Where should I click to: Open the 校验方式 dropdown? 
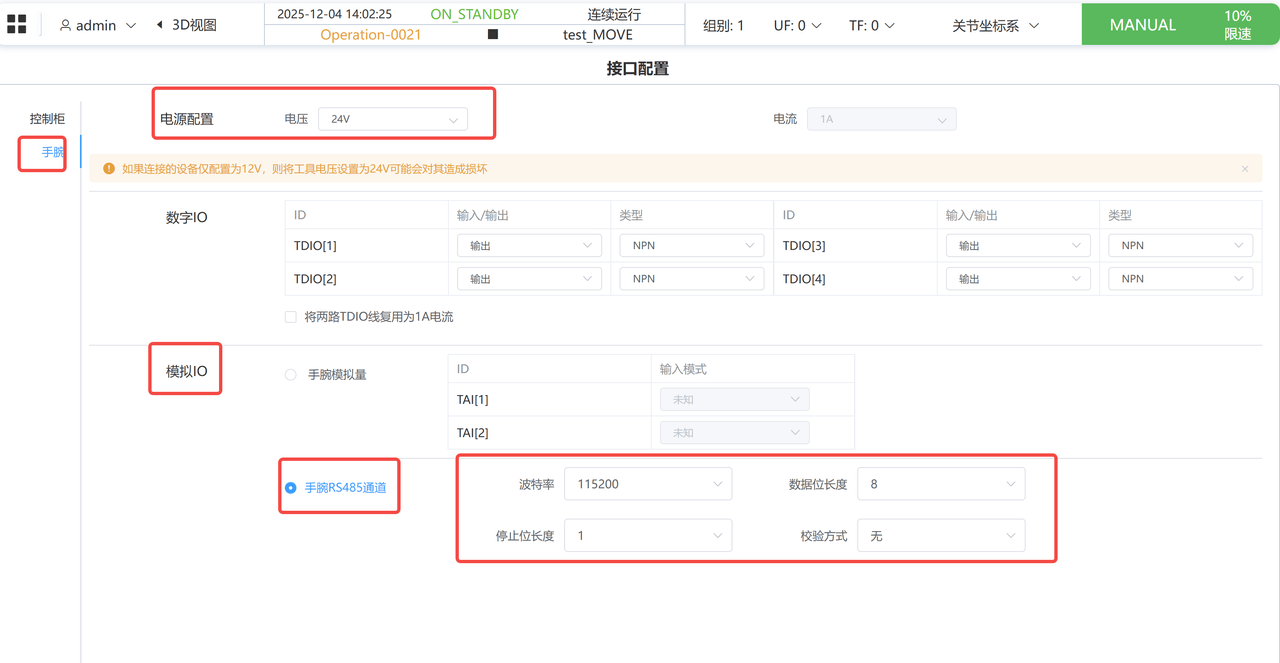[x=940, y=536]
